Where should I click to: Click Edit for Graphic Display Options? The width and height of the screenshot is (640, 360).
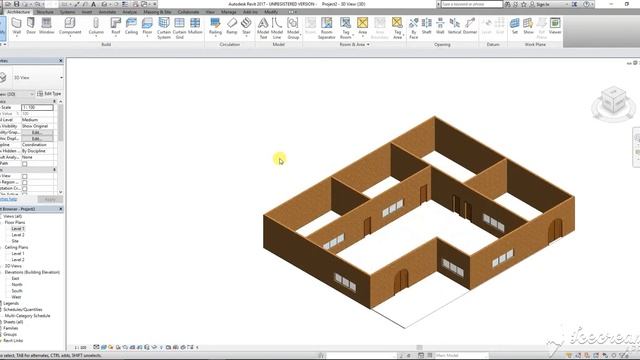37,139
